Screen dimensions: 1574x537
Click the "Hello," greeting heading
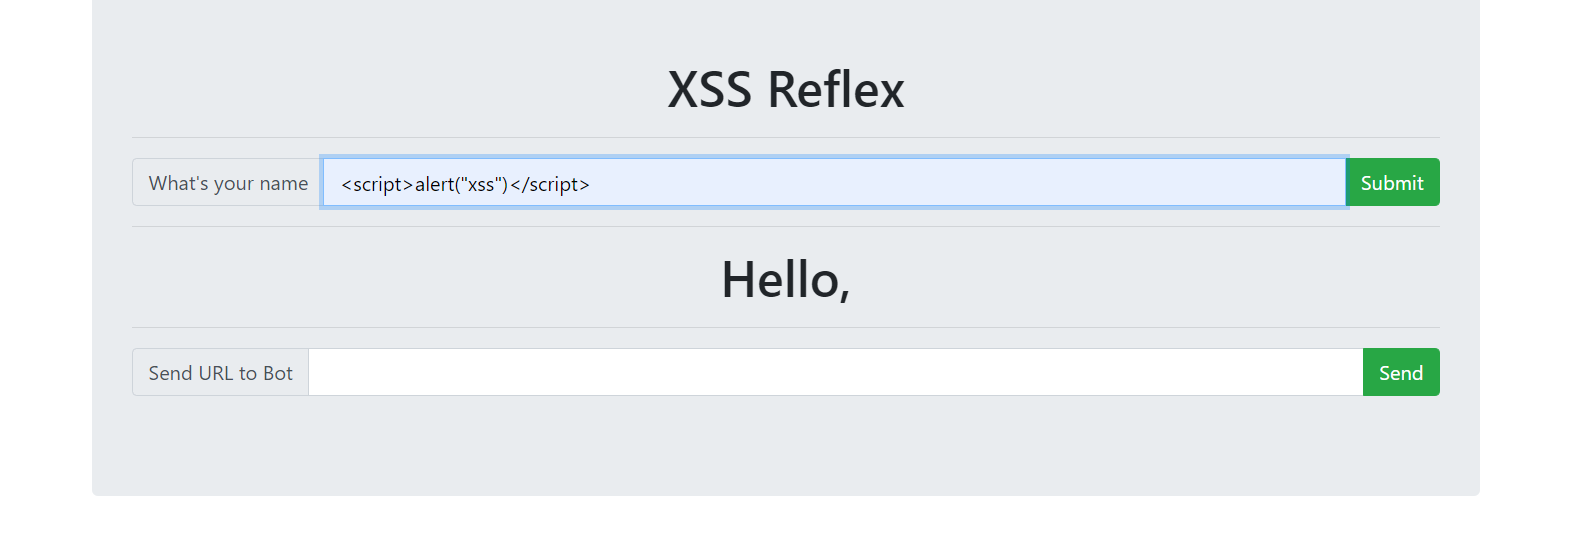(786, 279)
